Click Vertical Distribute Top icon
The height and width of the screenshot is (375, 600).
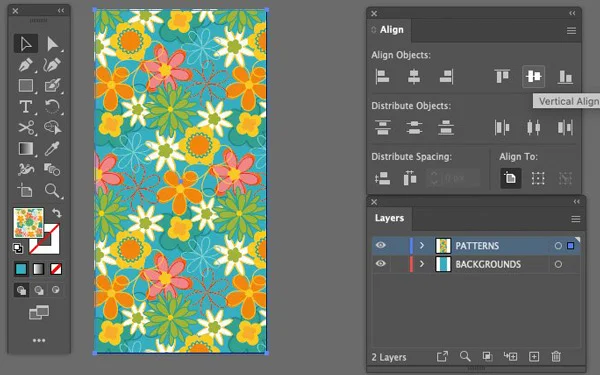coord(383,127)
